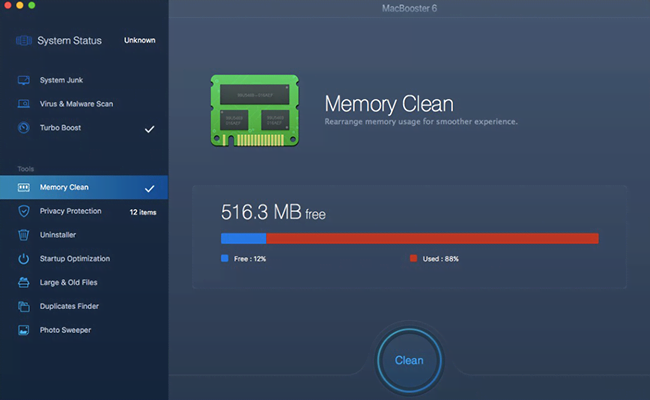Click the Duplicates Finder folder icon
Viewport: 650px width, 400px height.
tap(24, 306)
